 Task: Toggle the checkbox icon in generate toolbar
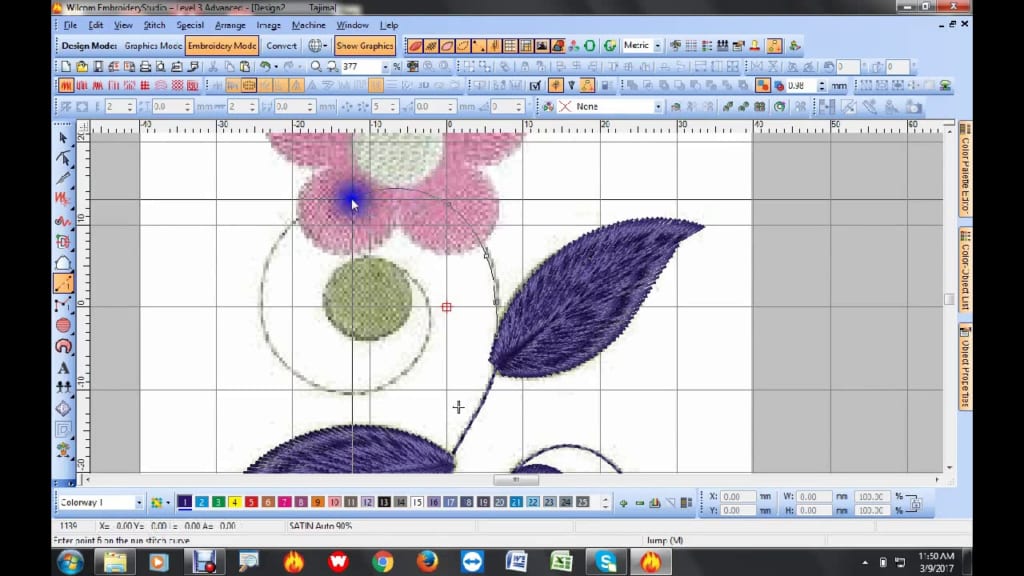coord(536,86)
